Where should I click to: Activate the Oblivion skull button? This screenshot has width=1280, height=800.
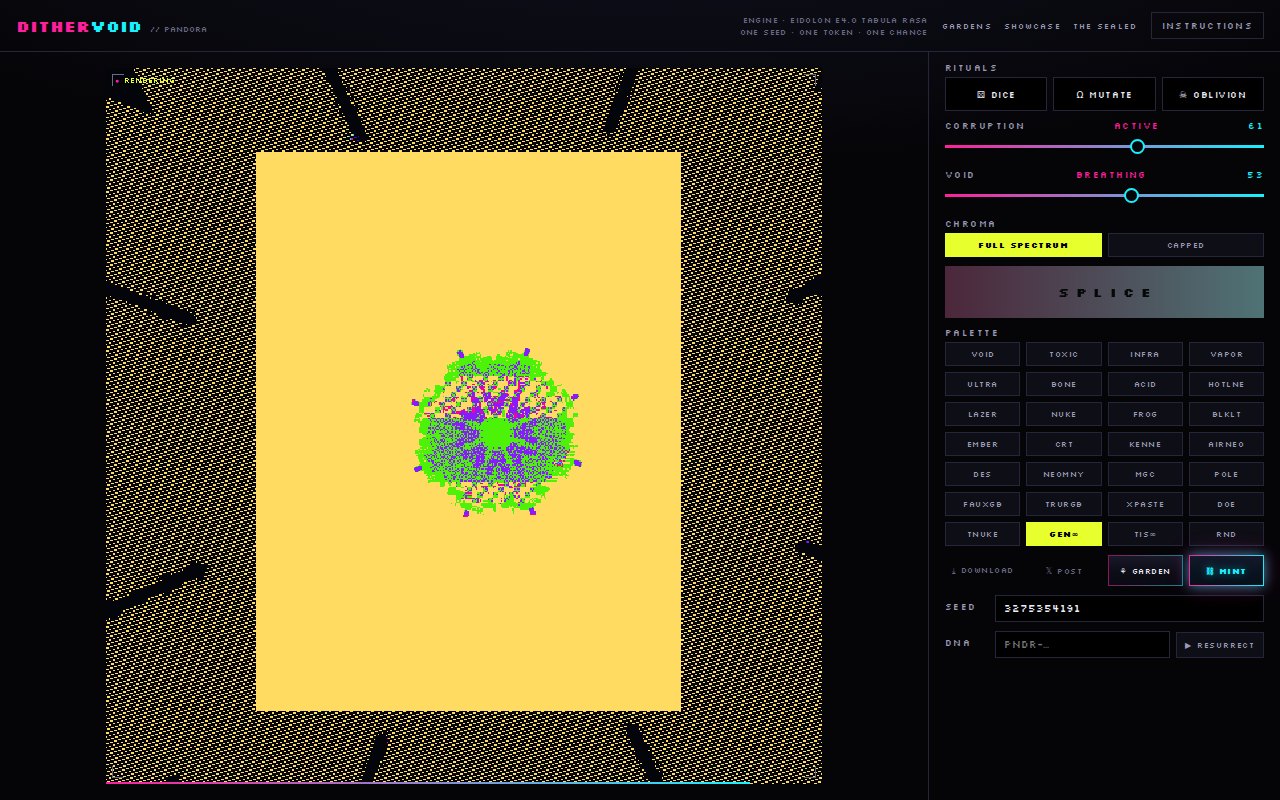click(x=1213, y=94)
